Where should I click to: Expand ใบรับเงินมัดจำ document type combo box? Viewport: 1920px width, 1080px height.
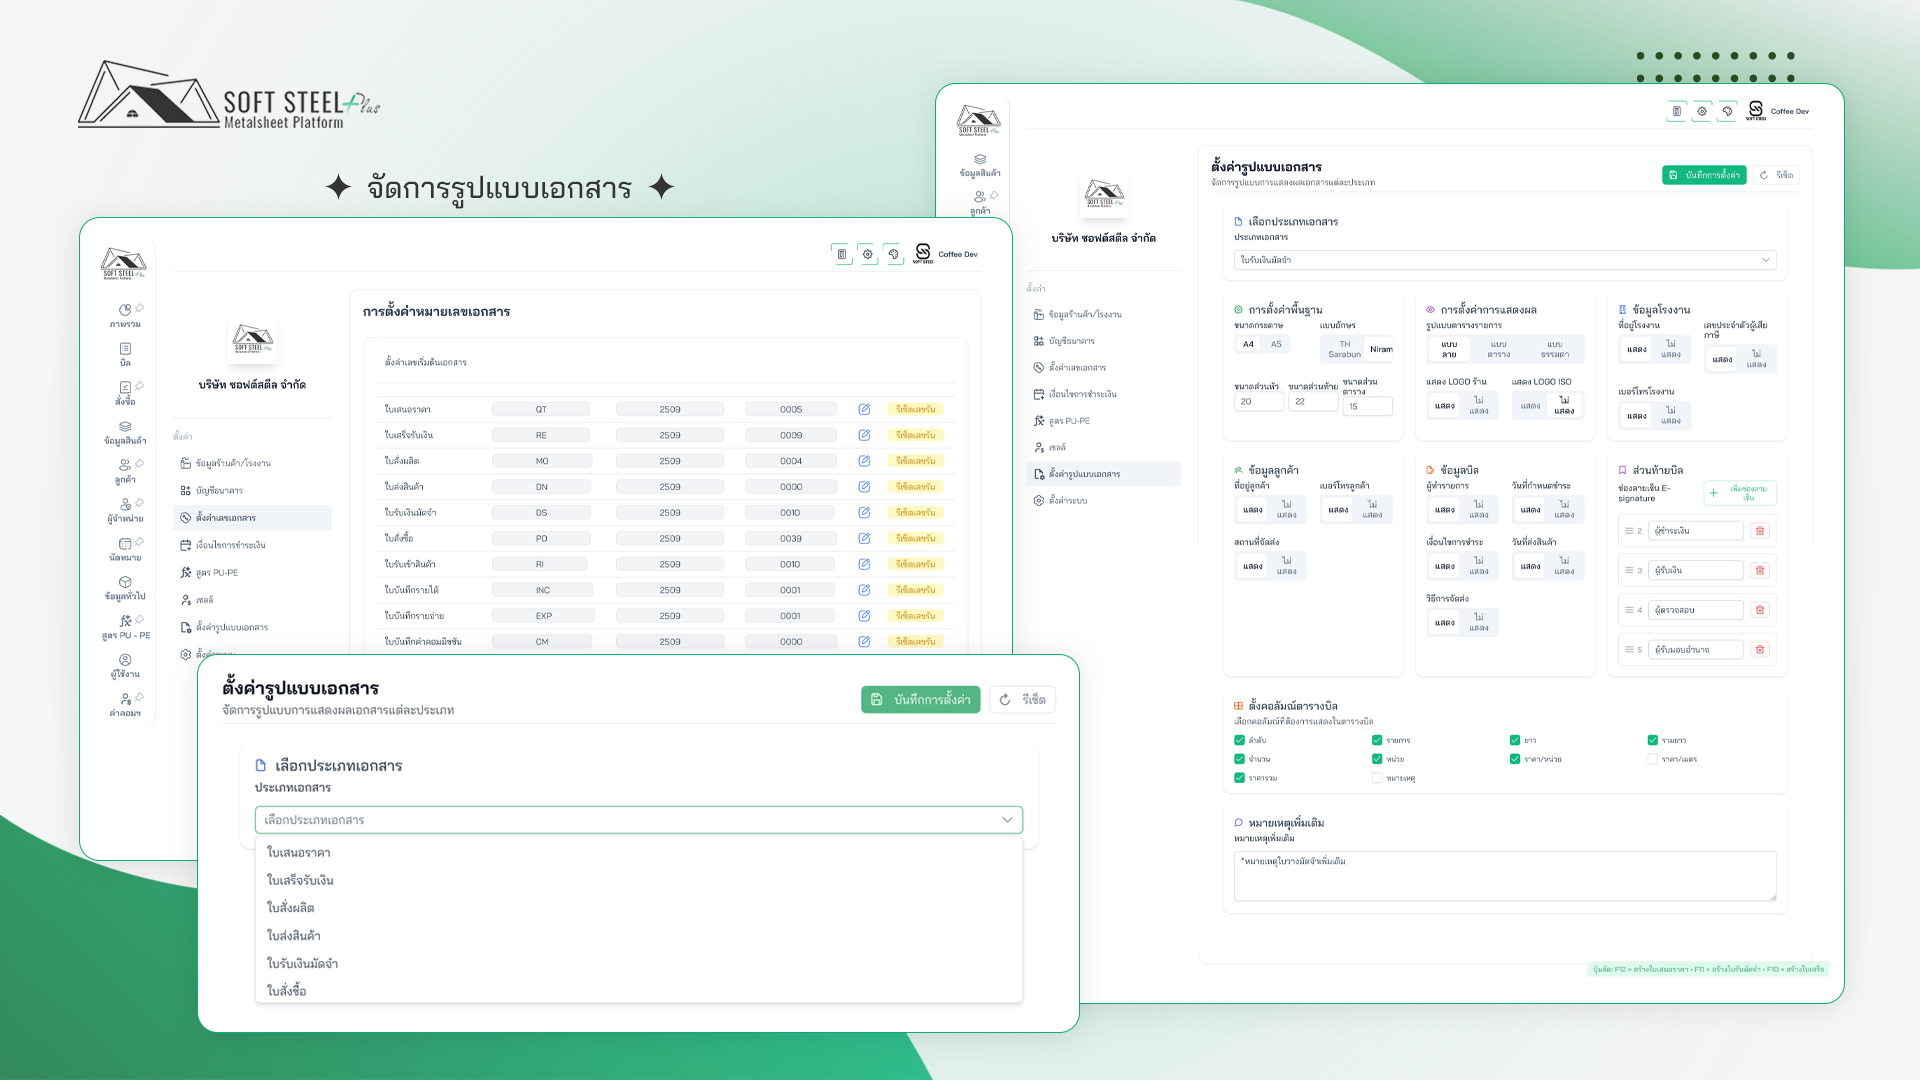tap(1504, 260)
